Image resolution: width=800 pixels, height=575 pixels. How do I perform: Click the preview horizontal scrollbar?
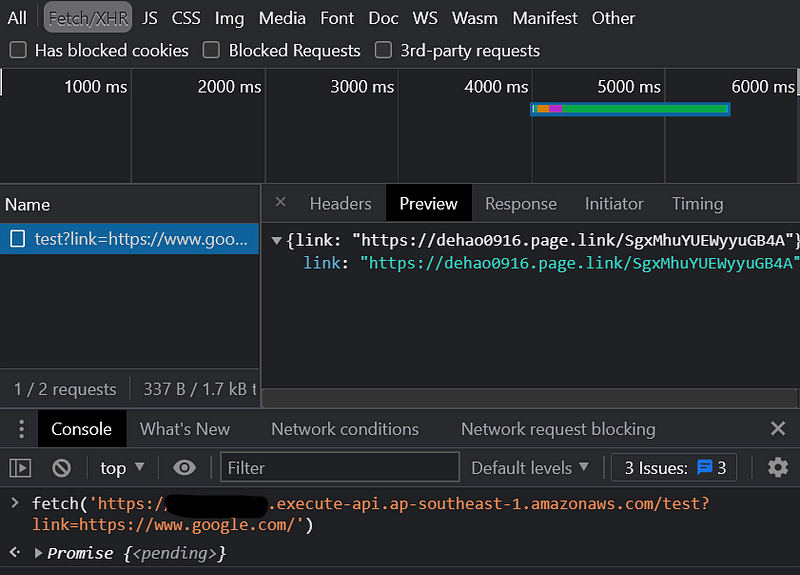pos(530,397)
